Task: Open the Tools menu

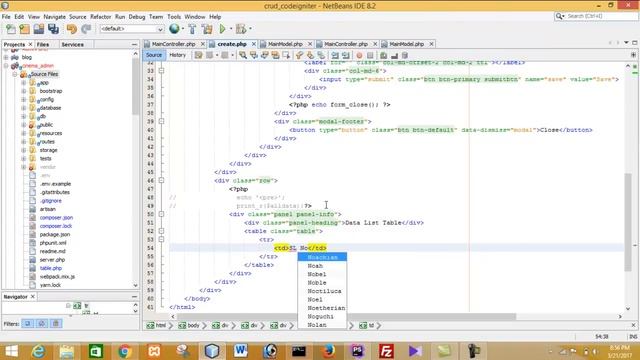Action: point(174,17)
